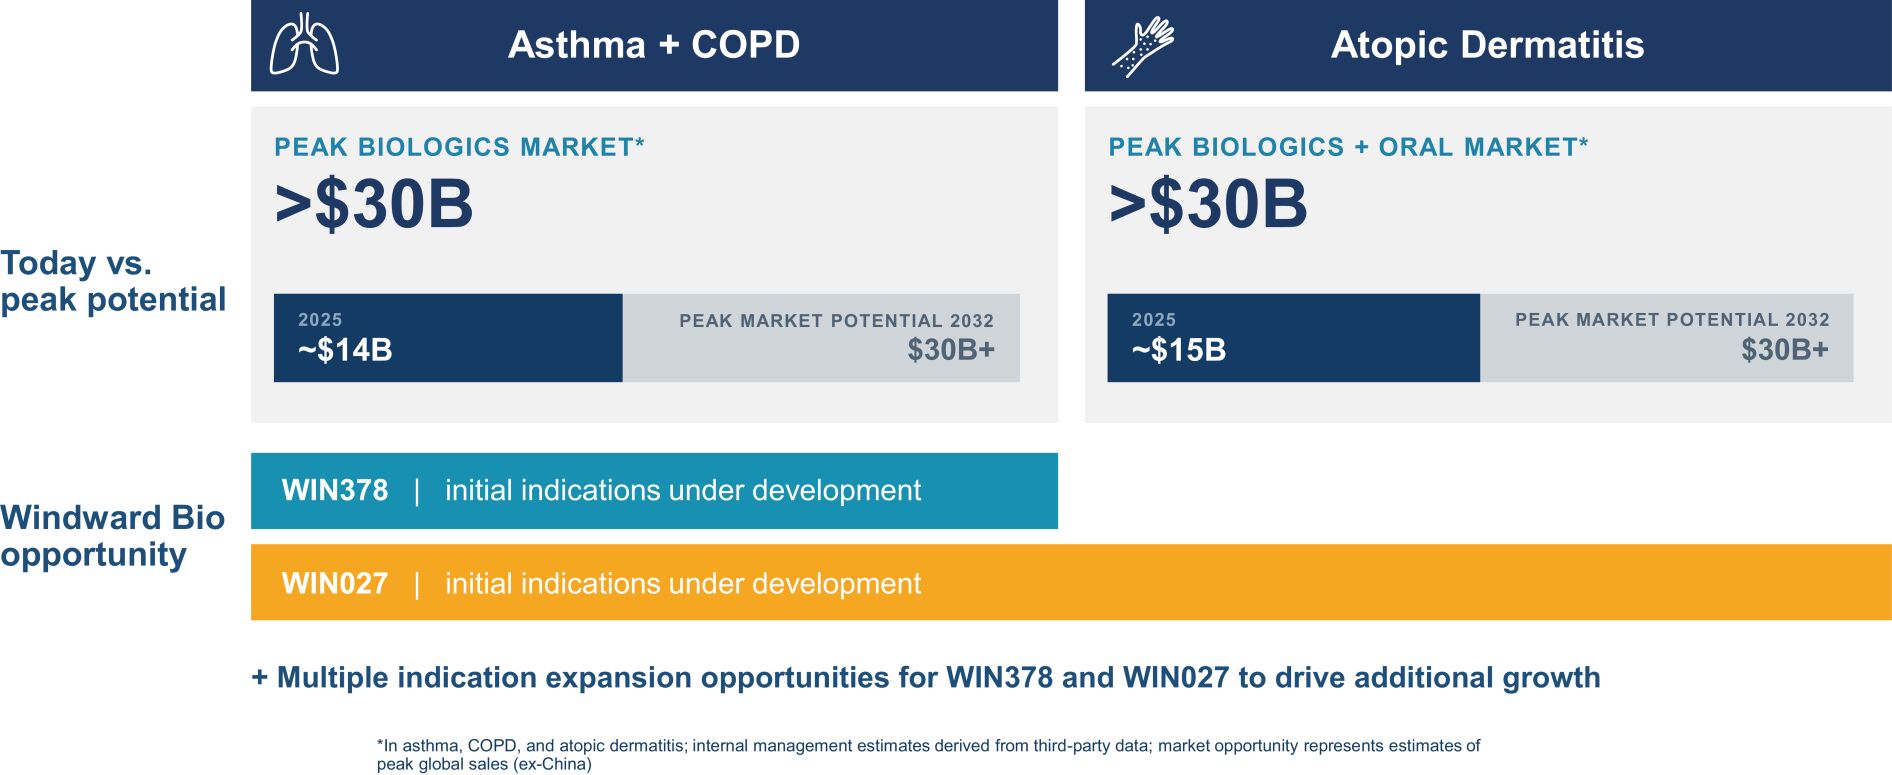Click the WIN378 label text

point(335,490)
